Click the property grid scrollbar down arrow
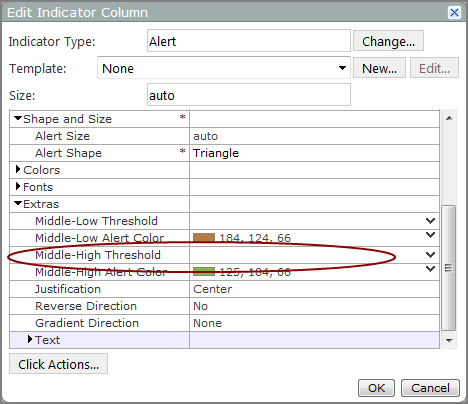 [x=449, y=340]
